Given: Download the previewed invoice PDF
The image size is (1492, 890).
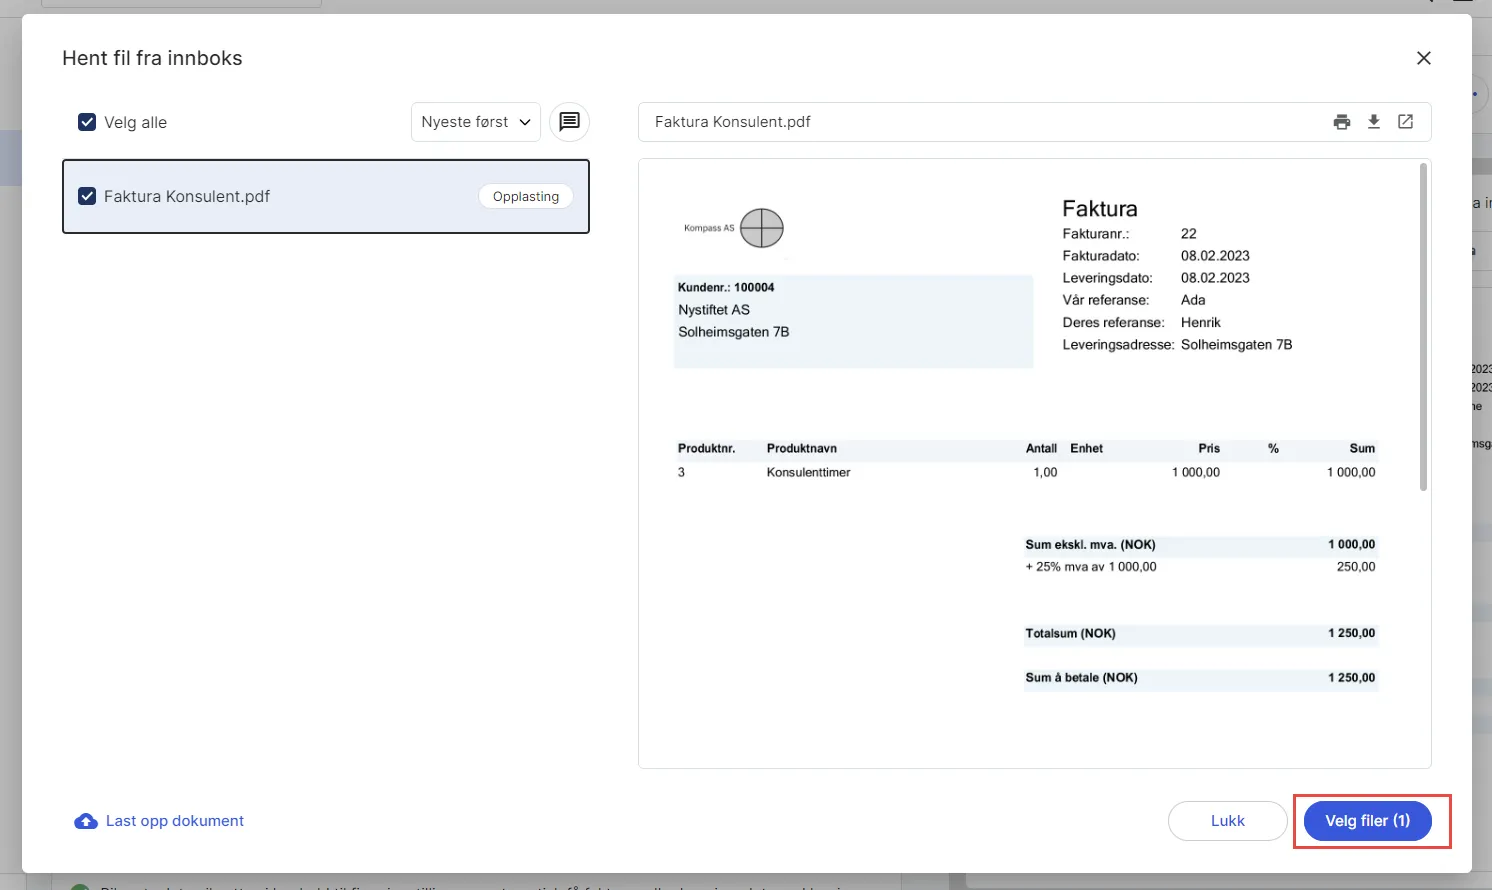Looking at the screenshot, I should coord(1374,122).
